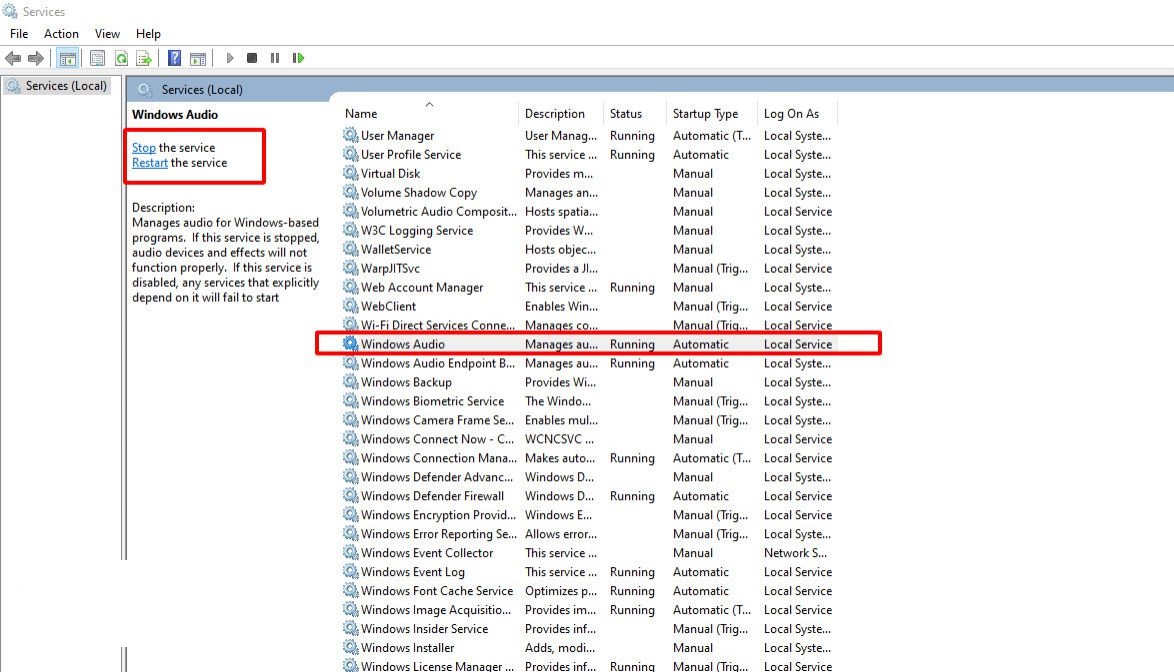Toggle the Show/Hide Action Pane toolbar icon
This screenshot has width=1174, height=672.
tap(198, 58)
